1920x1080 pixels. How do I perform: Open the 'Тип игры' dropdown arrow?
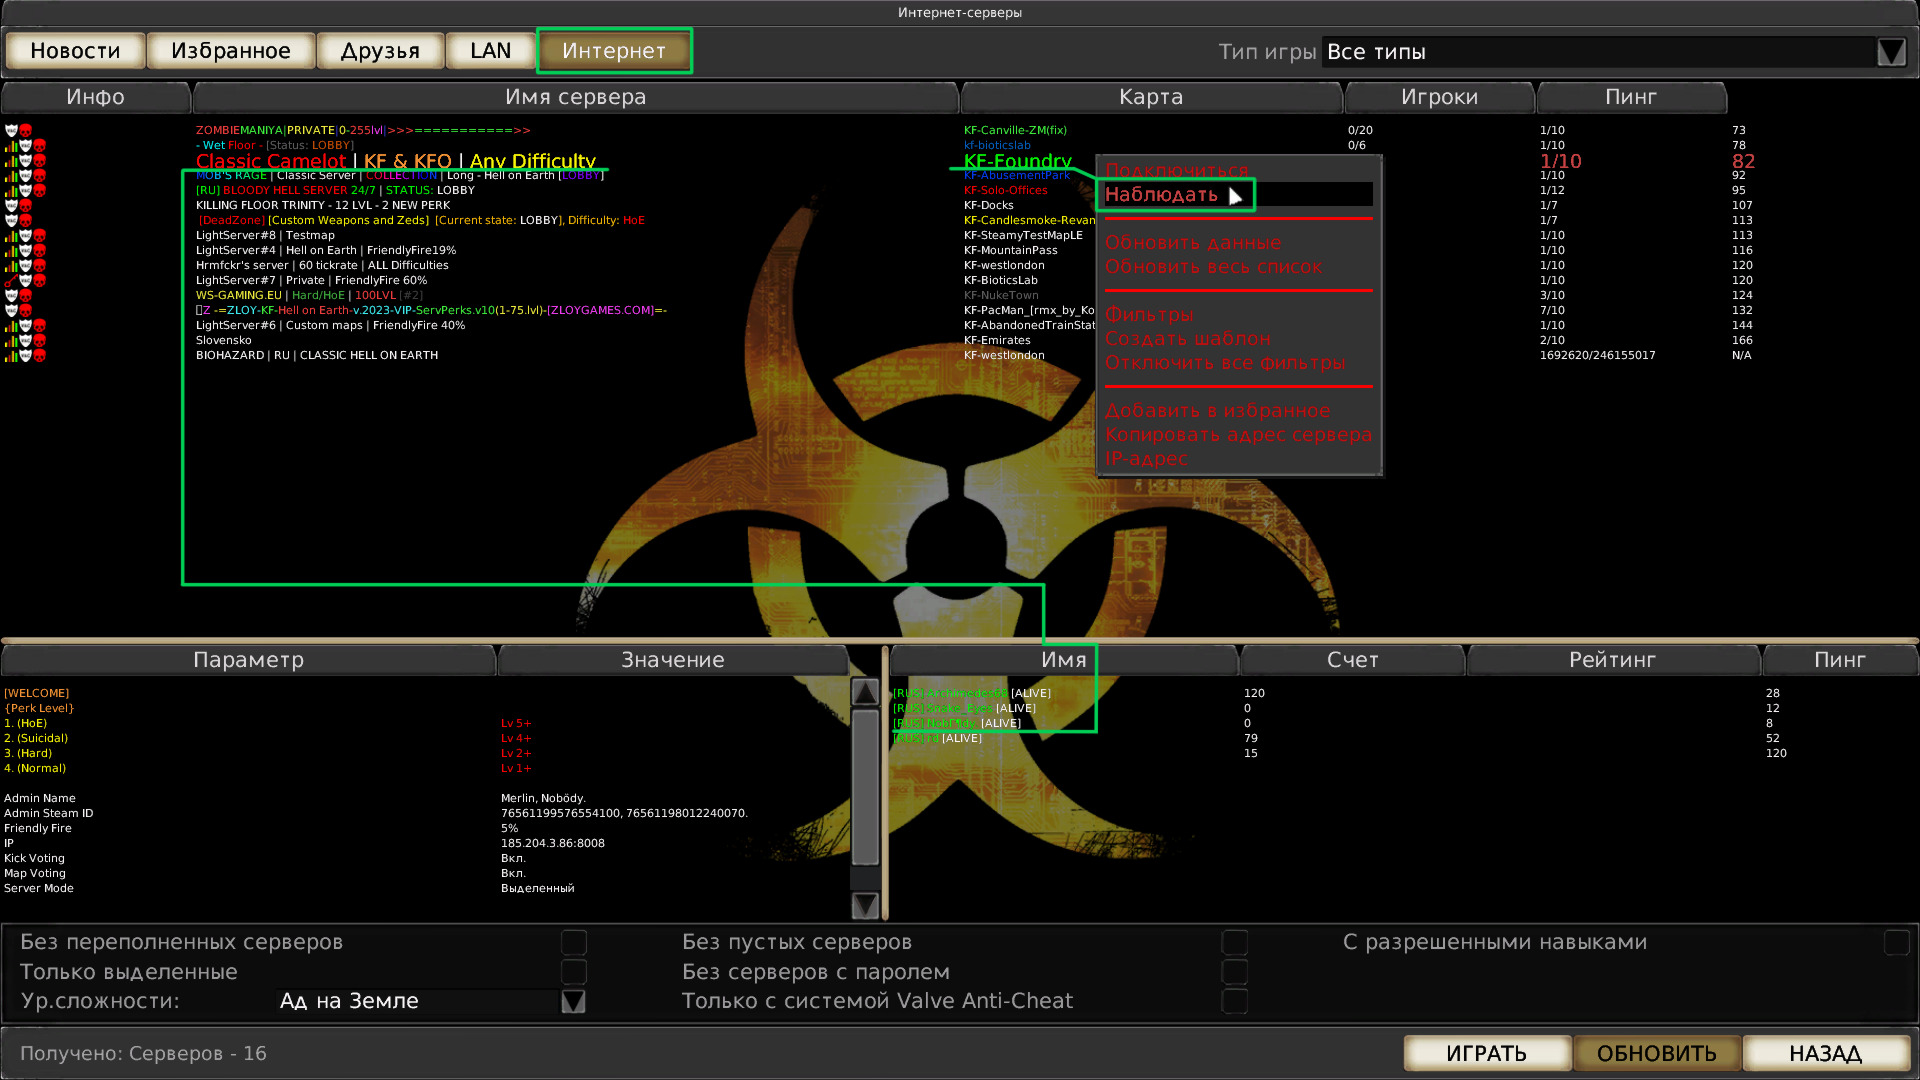[x=1891, y=52]
